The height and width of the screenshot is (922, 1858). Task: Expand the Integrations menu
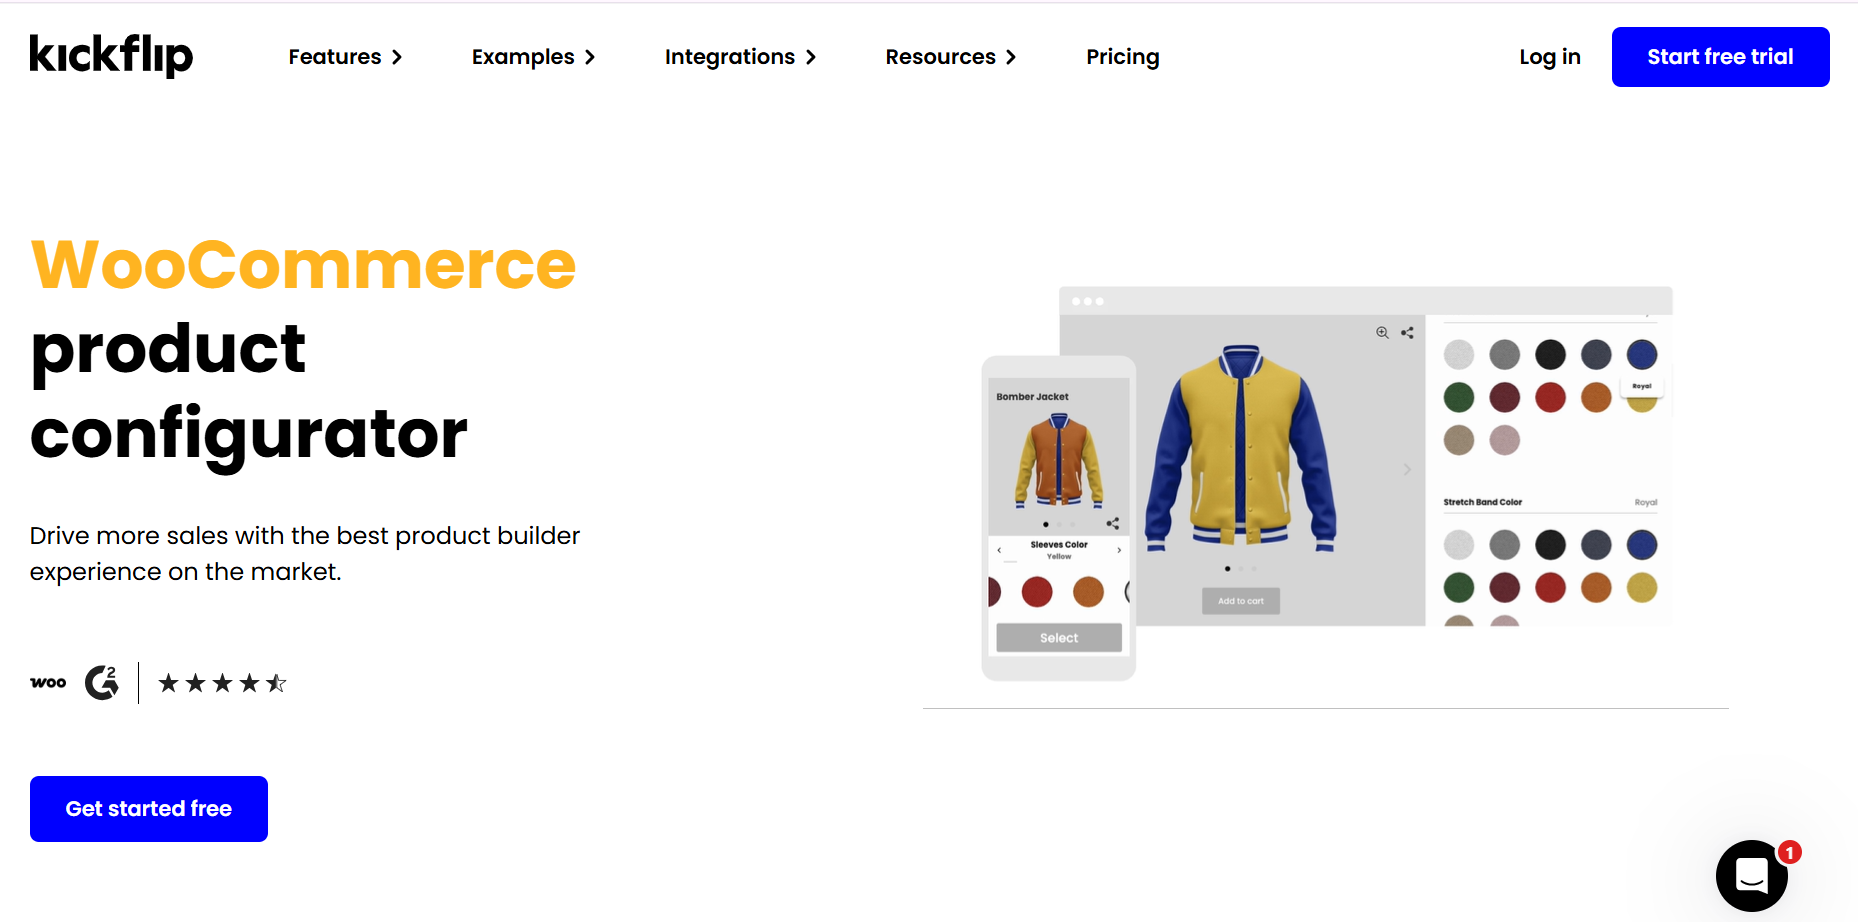[740, 57]
